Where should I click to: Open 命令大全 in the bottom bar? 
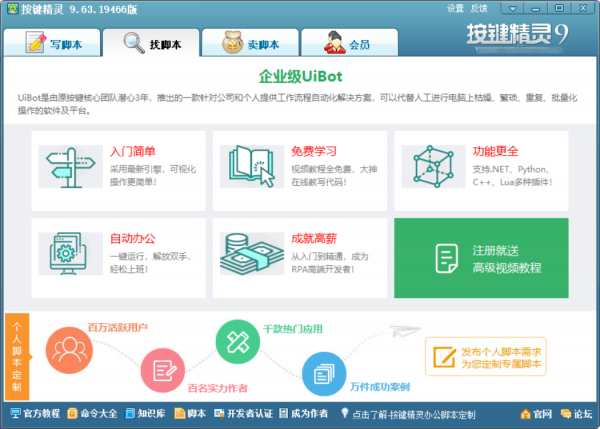click(x=92, y=414)
